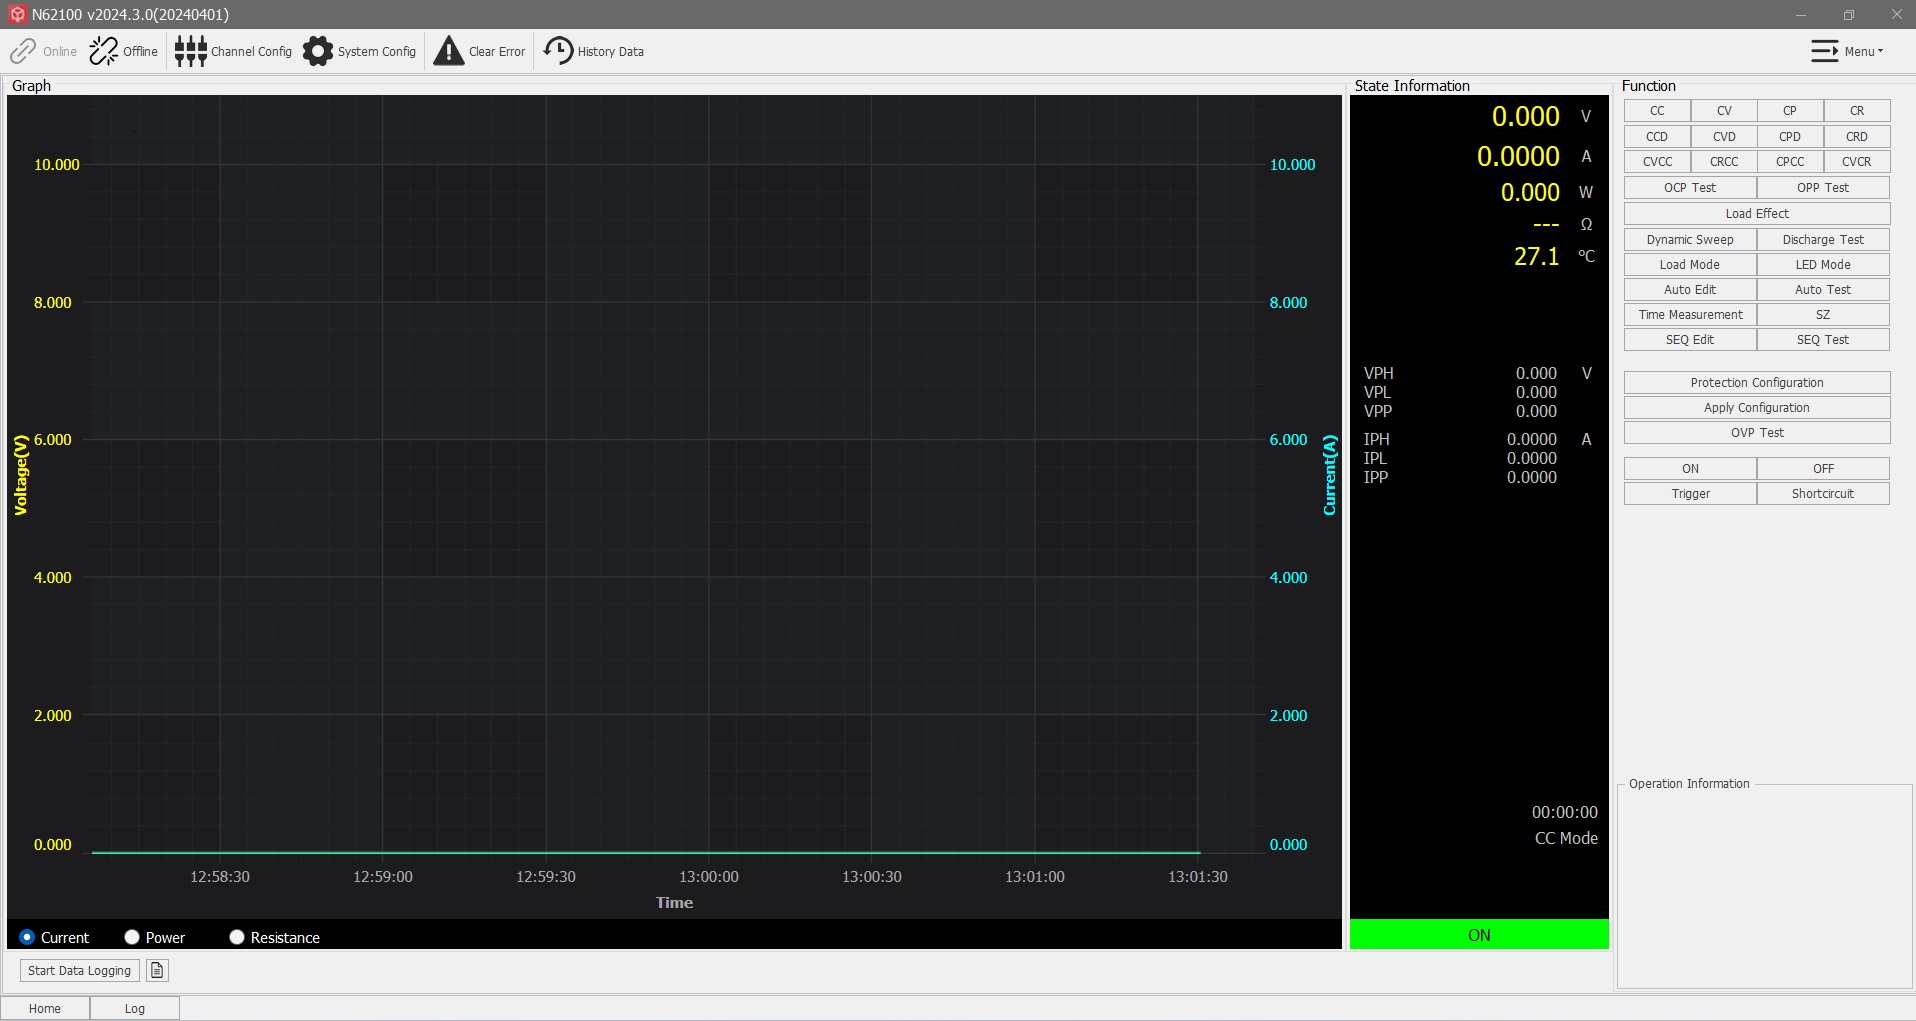Turn the load OFF
1916x1021 pixels.
[x=1823, y=468]
